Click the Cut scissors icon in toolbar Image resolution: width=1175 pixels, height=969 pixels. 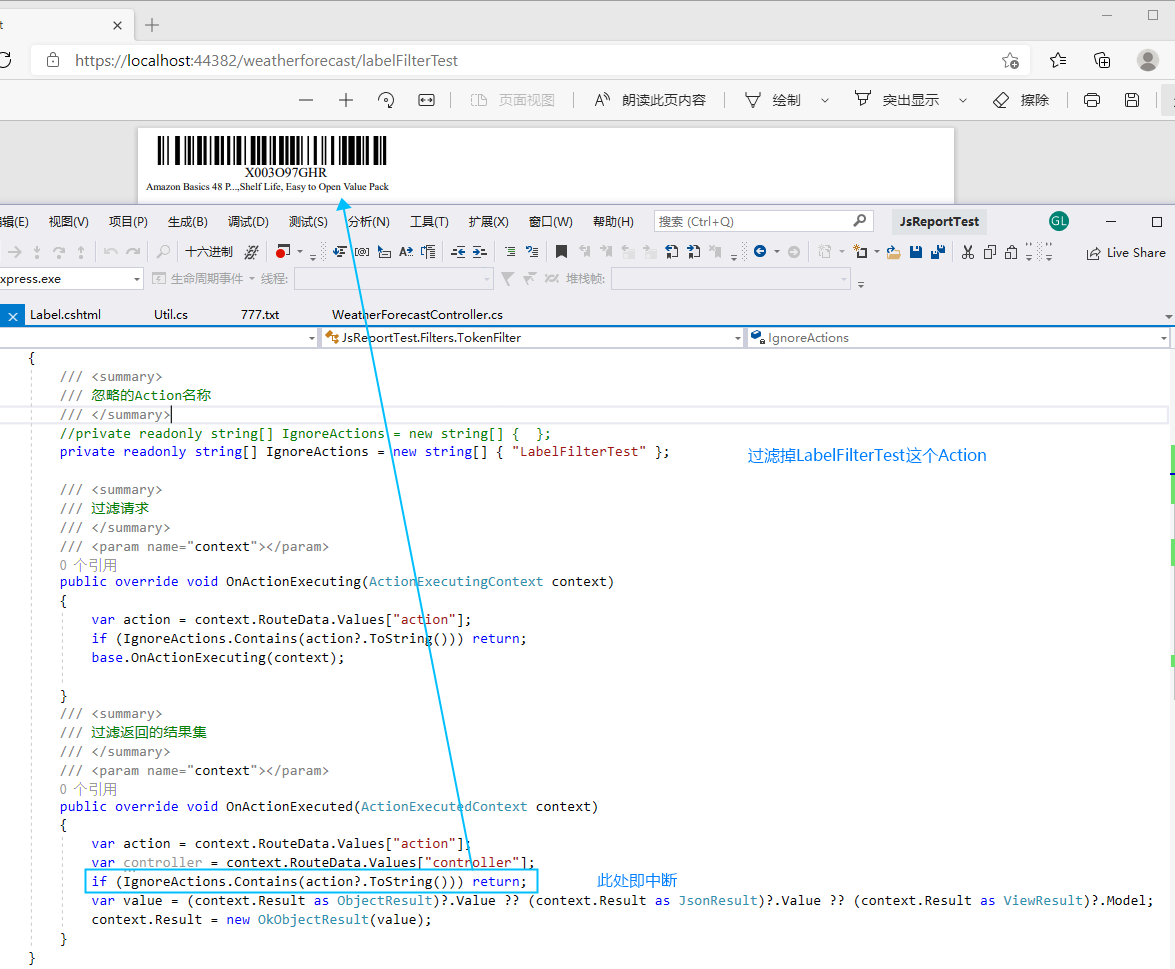pos(967,252)
